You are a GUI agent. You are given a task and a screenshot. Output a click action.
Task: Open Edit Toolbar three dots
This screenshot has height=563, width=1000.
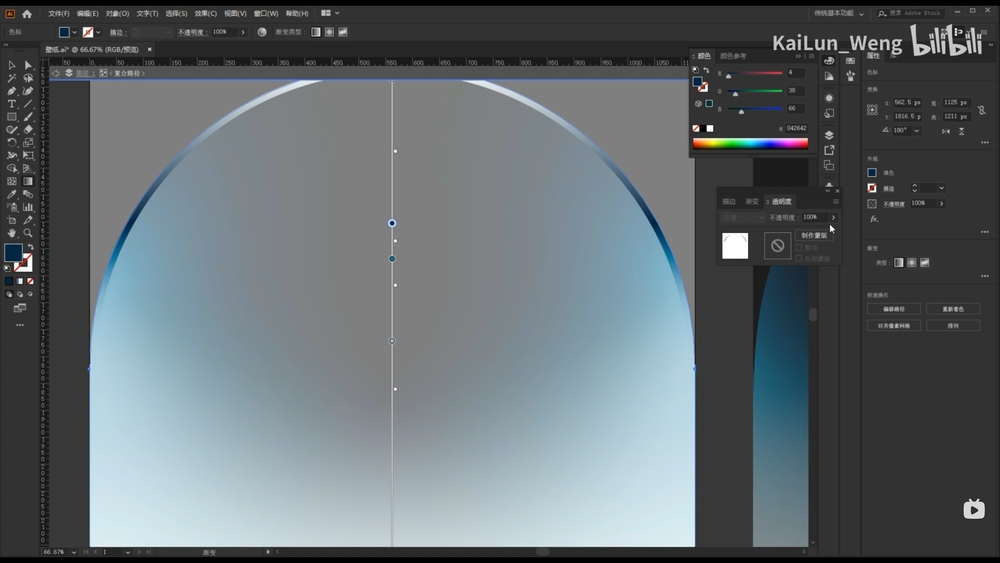point(20,325)
